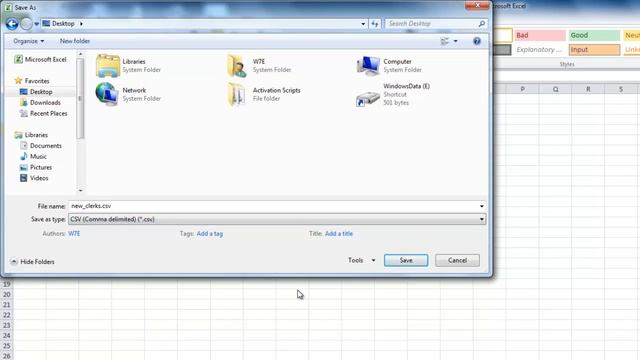Select Videos library in navigation pane
640x360 pixels.
point(34,178)
